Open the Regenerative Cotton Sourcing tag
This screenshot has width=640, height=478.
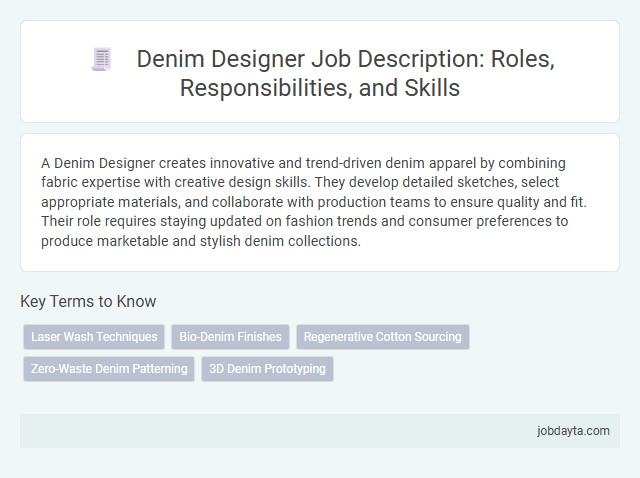382,337
